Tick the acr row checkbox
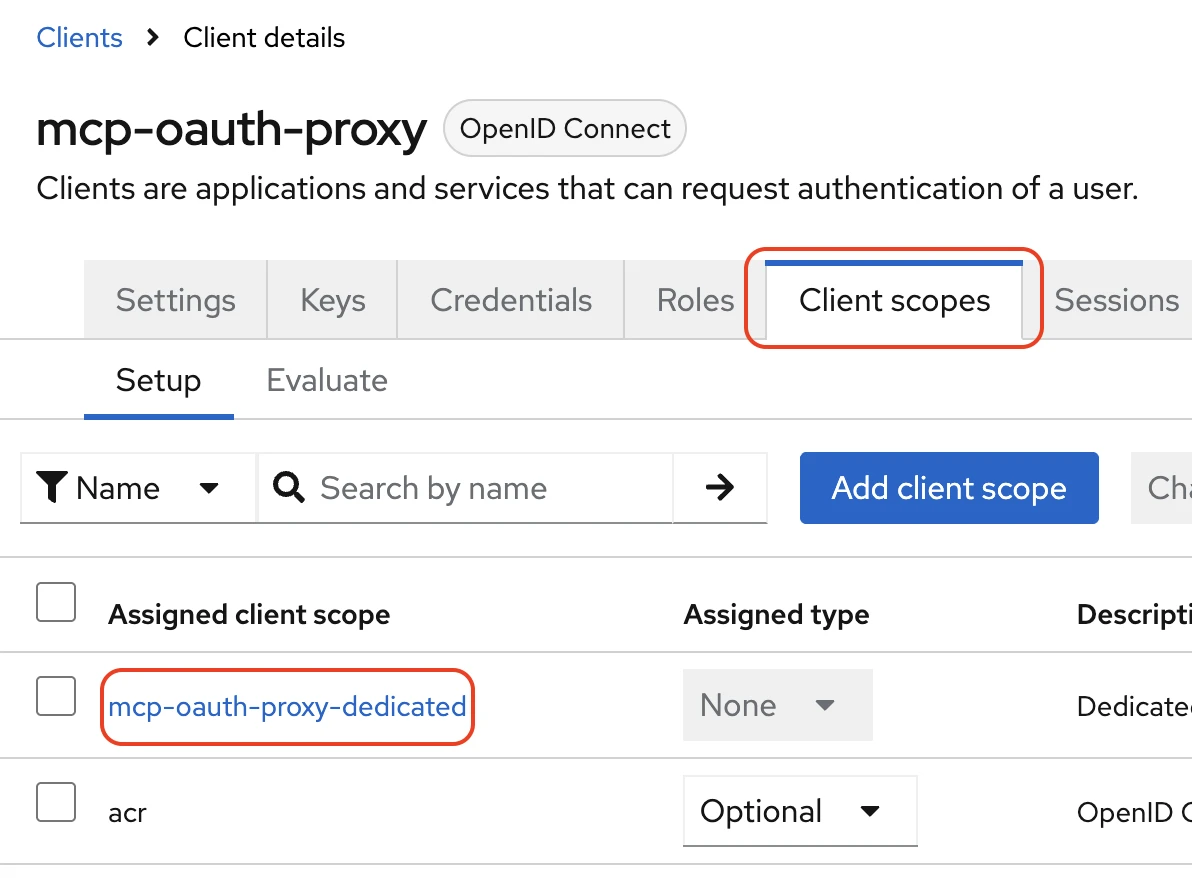Viewport: 1192px width, 878px height. tap(56, 802)
